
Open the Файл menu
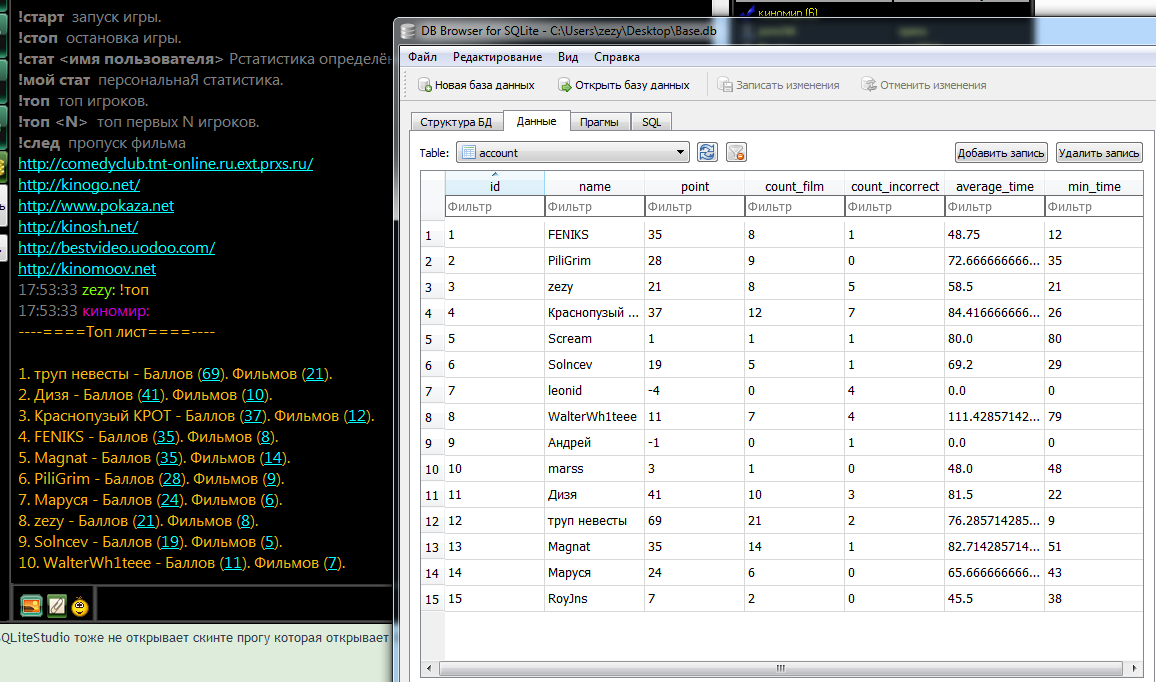click(422, 57)
